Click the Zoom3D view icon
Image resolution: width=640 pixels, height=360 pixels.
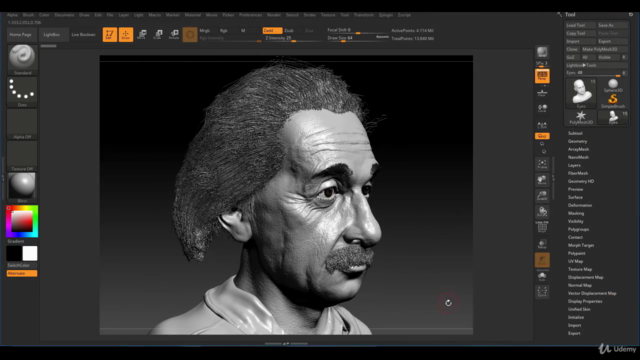point(542,196)
